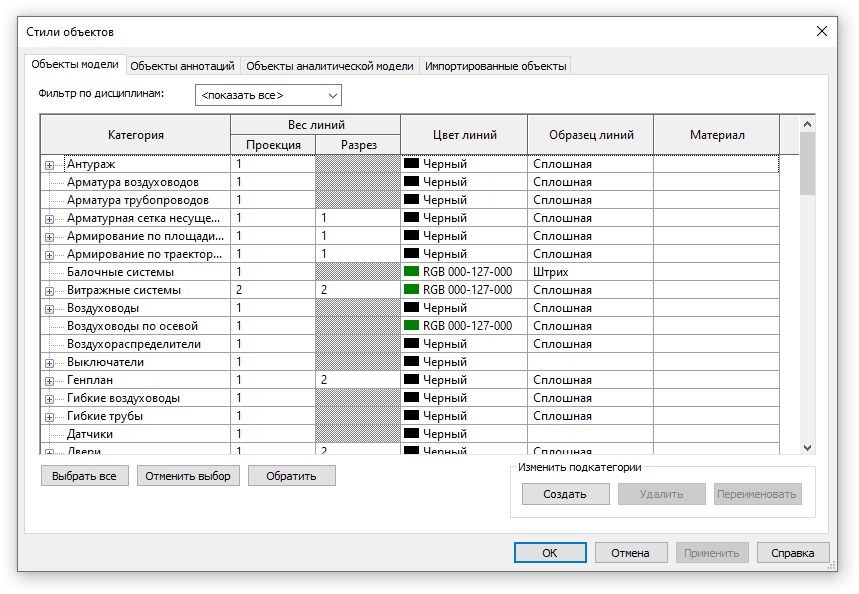Click the Материал column header
Screen dimensions: 859x594
[717, 135]
